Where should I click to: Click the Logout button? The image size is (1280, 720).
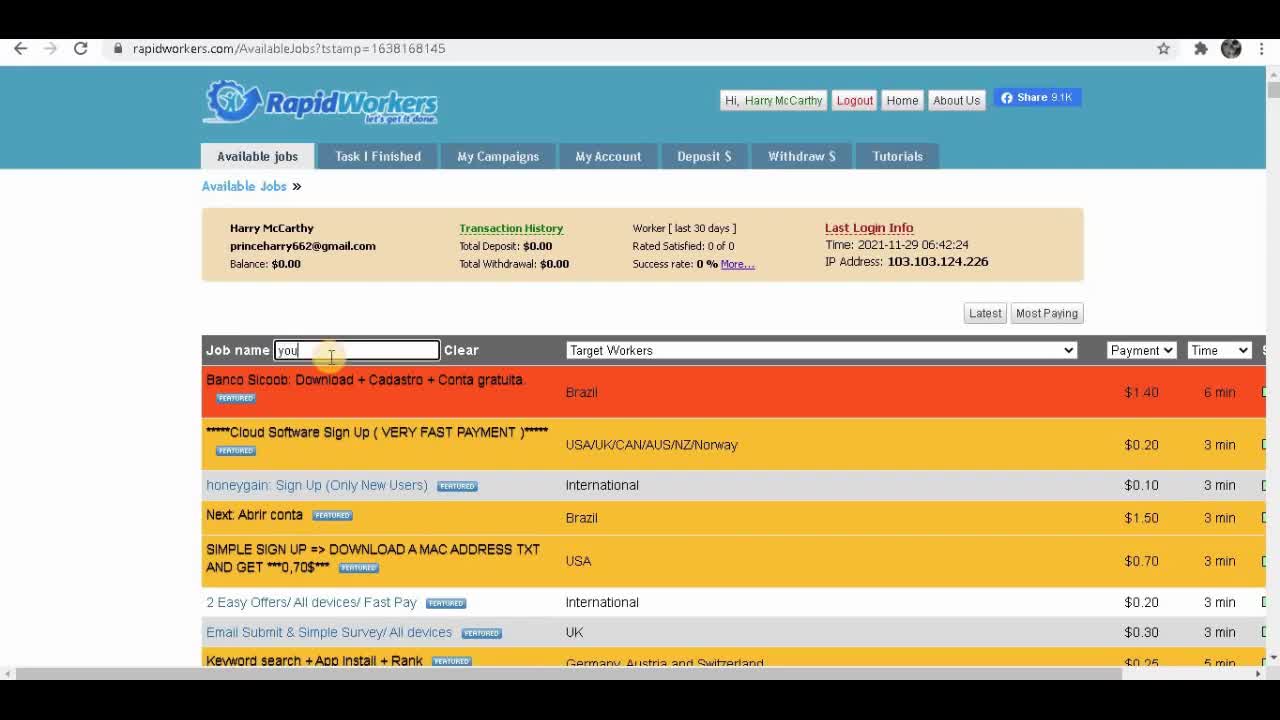coord(855,100)
